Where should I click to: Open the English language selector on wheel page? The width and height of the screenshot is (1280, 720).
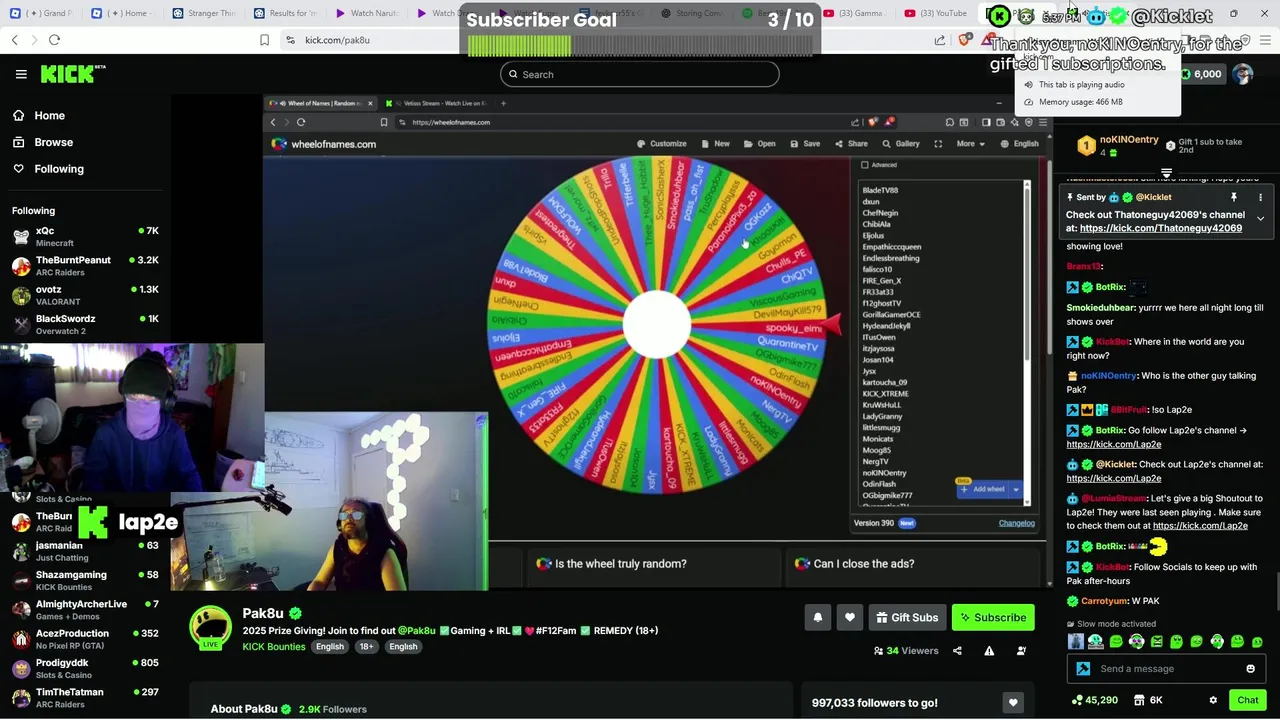point(1019,144)
